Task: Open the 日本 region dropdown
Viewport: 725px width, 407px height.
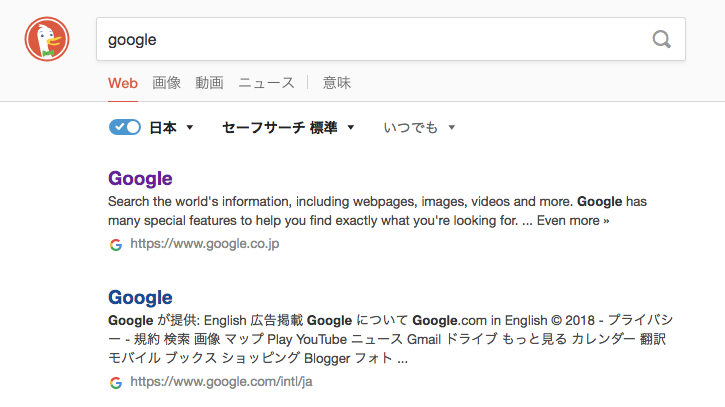Action: click(171, 128)
